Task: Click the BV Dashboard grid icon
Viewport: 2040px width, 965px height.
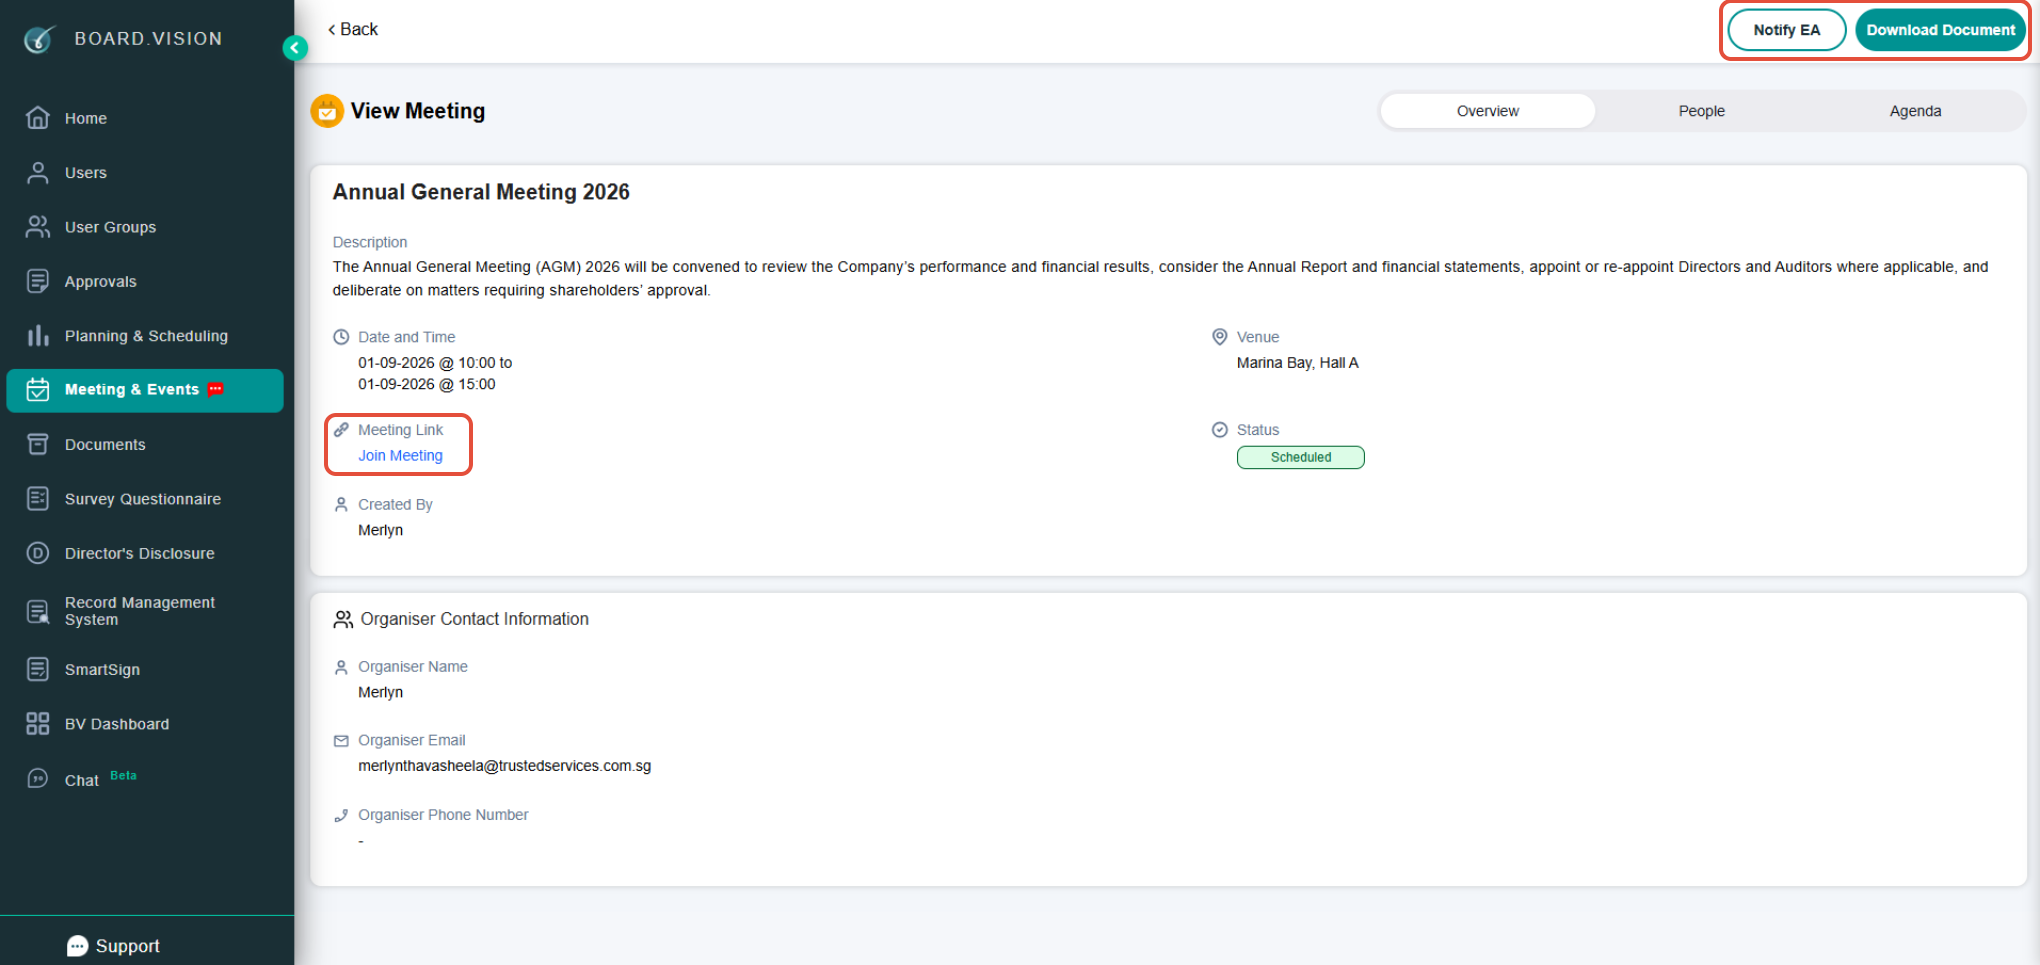Action: (38, 724)
